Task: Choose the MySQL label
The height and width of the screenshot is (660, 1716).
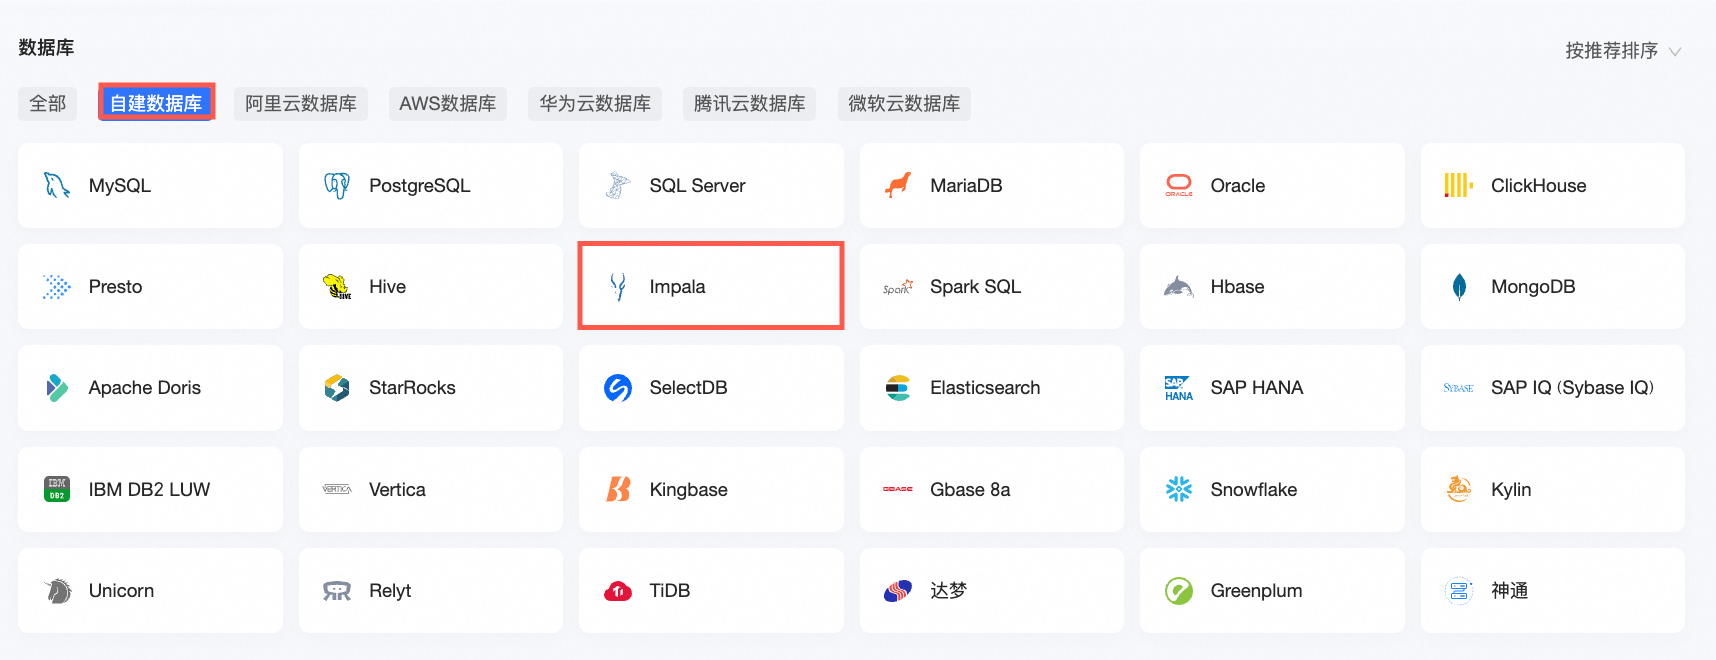Action: click(x=120, y=185)
